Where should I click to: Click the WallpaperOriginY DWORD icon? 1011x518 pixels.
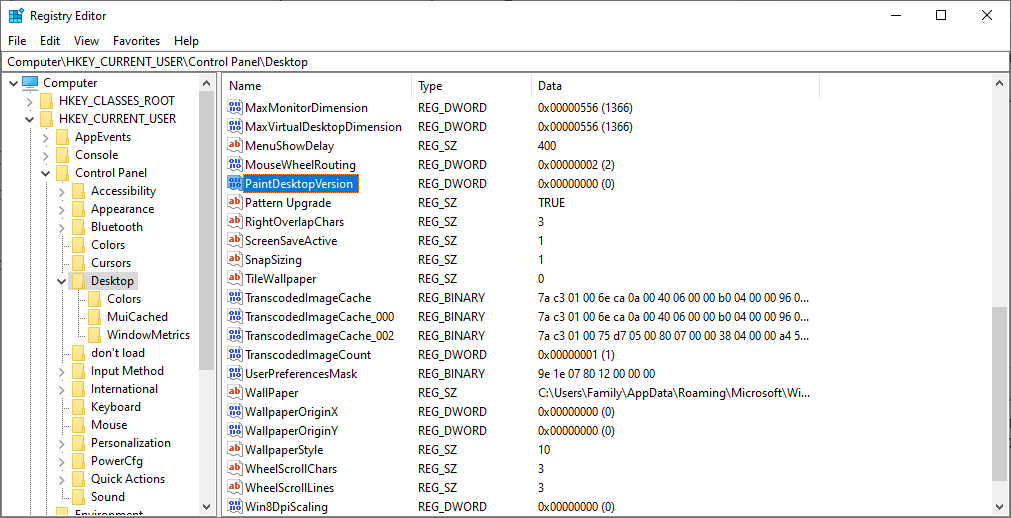(235, 430)
